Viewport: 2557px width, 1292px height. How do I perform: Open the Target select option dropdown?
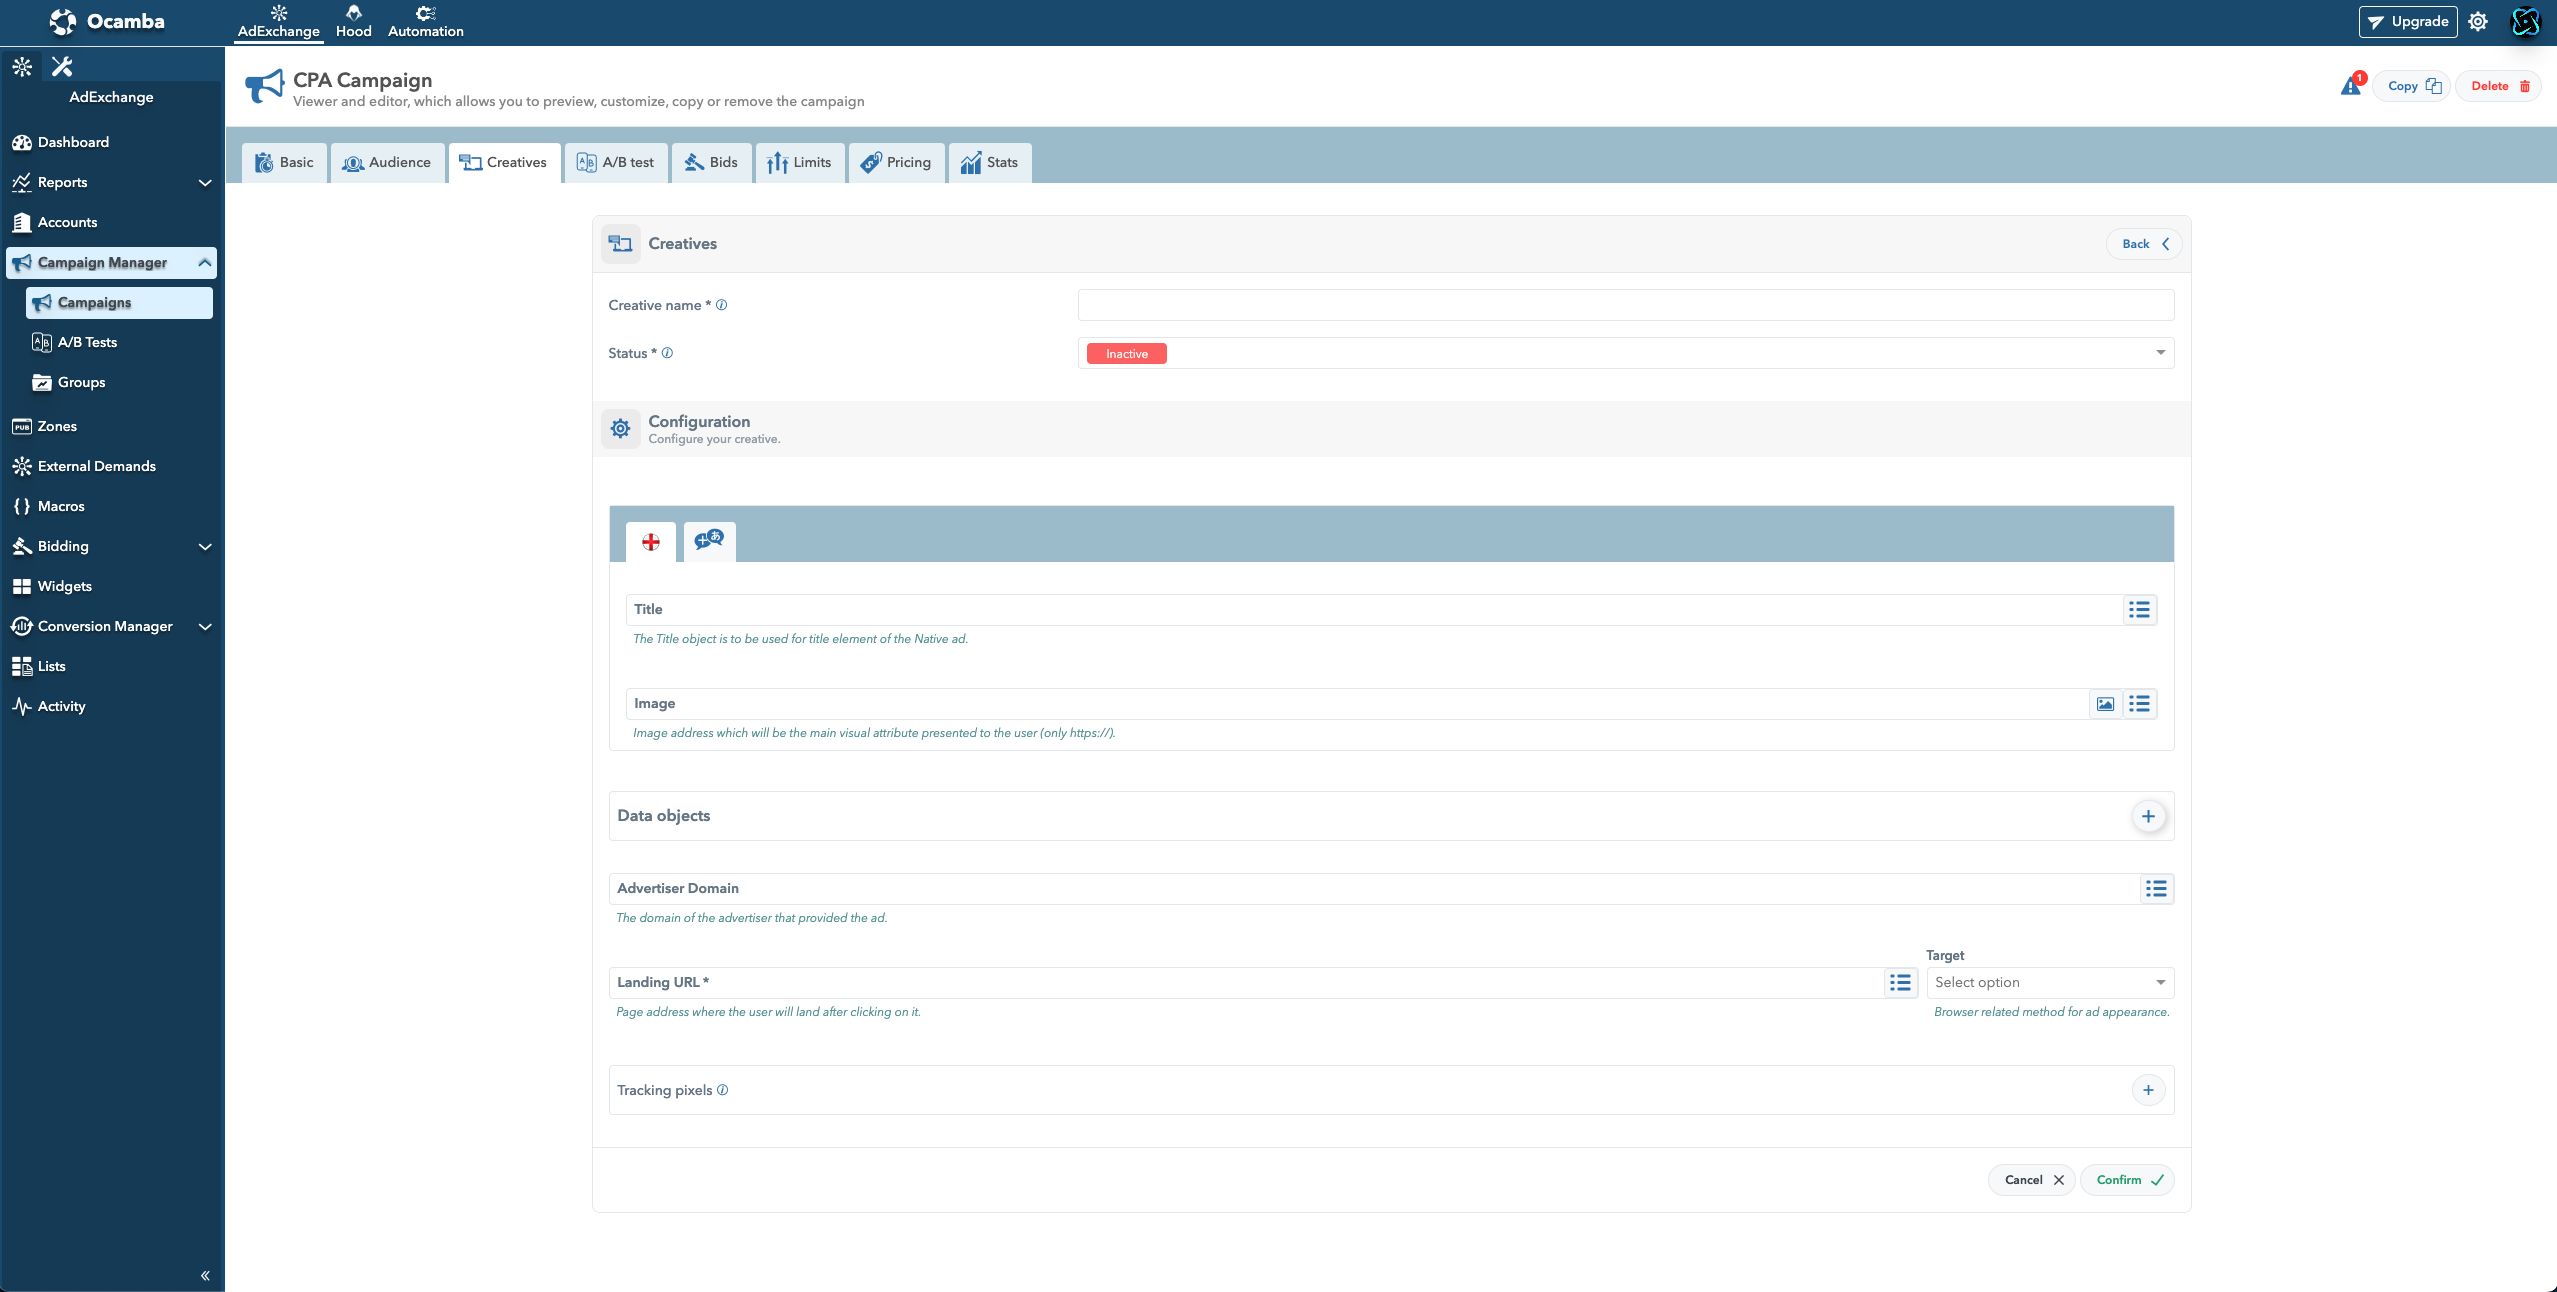[x=2049, y=983]
